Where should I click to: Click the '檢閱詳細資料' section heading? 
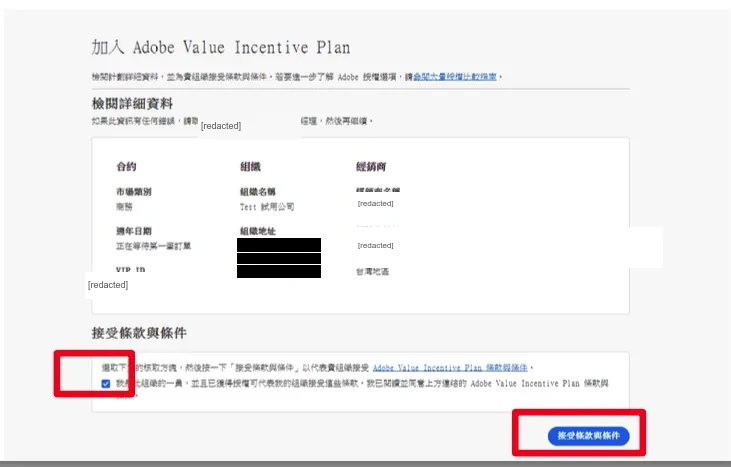132,103
